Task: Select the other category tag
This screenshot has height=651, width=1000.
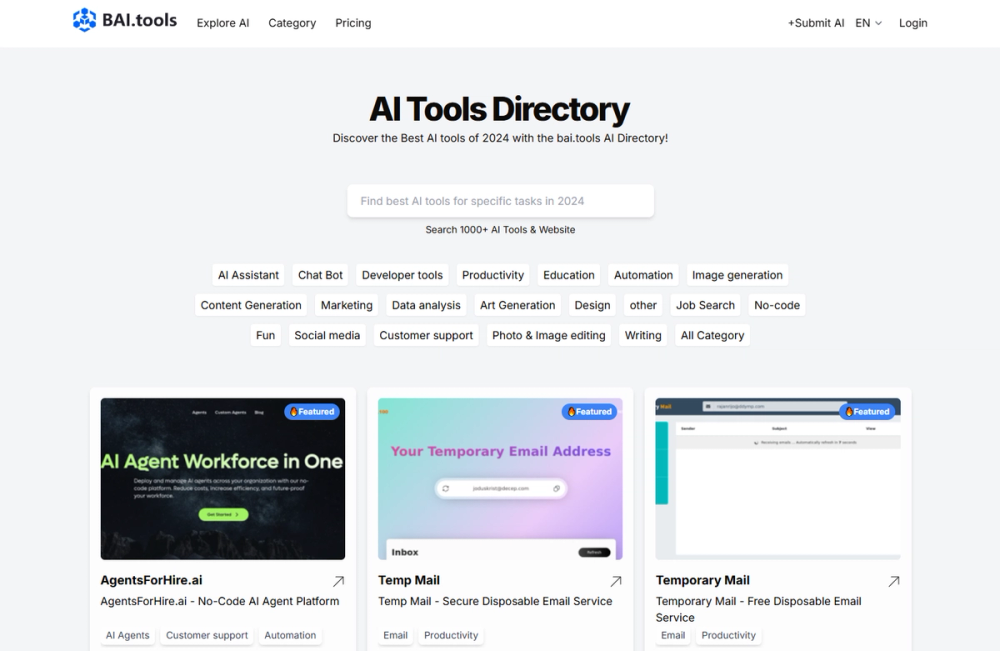Action: pyautogui.click(x=643, y=305)
